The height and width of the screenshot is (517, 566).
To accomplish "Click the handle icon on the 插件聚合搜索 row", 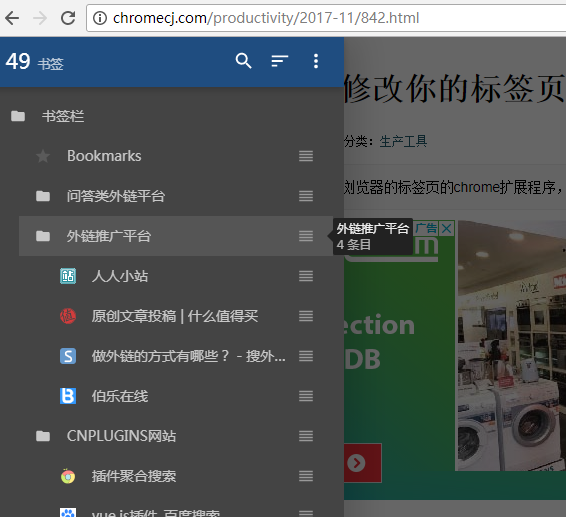I will [306, 476].
